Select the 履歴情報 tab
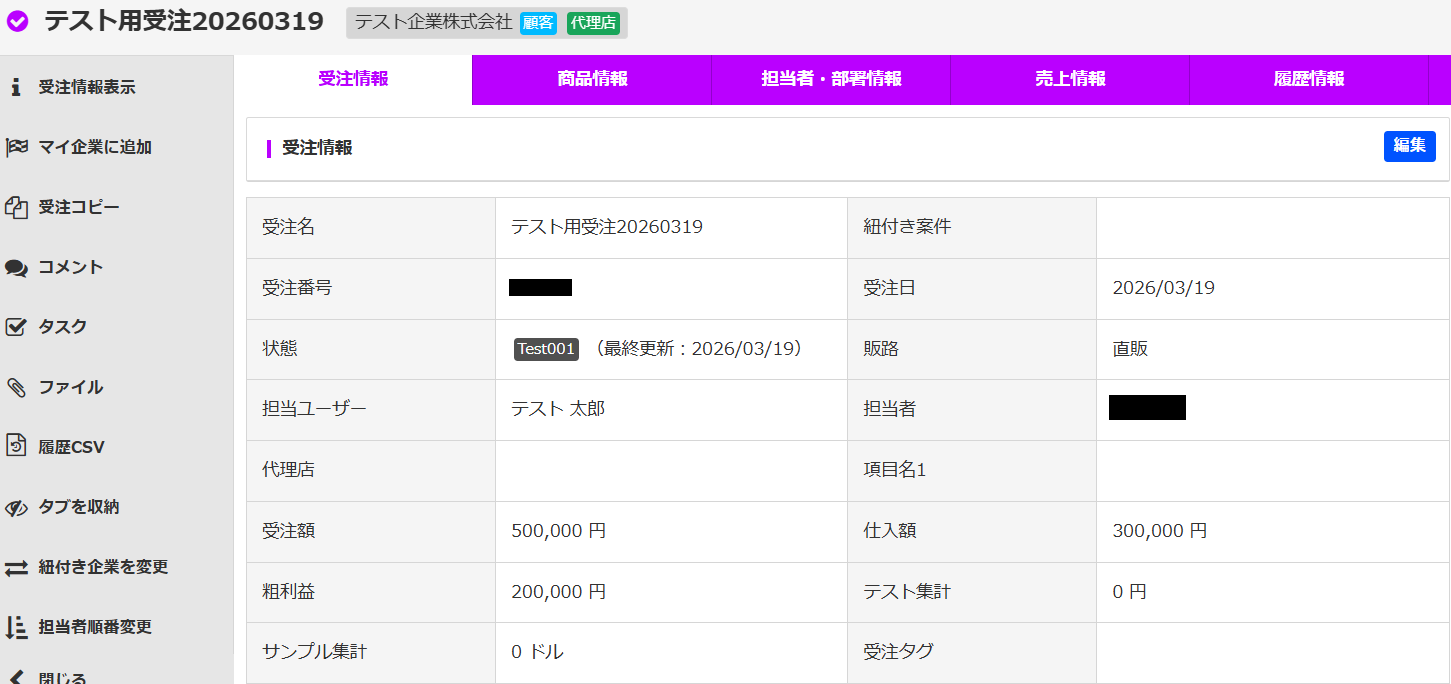This screenshot has height=684, width=1451. tap(1309, 80)
